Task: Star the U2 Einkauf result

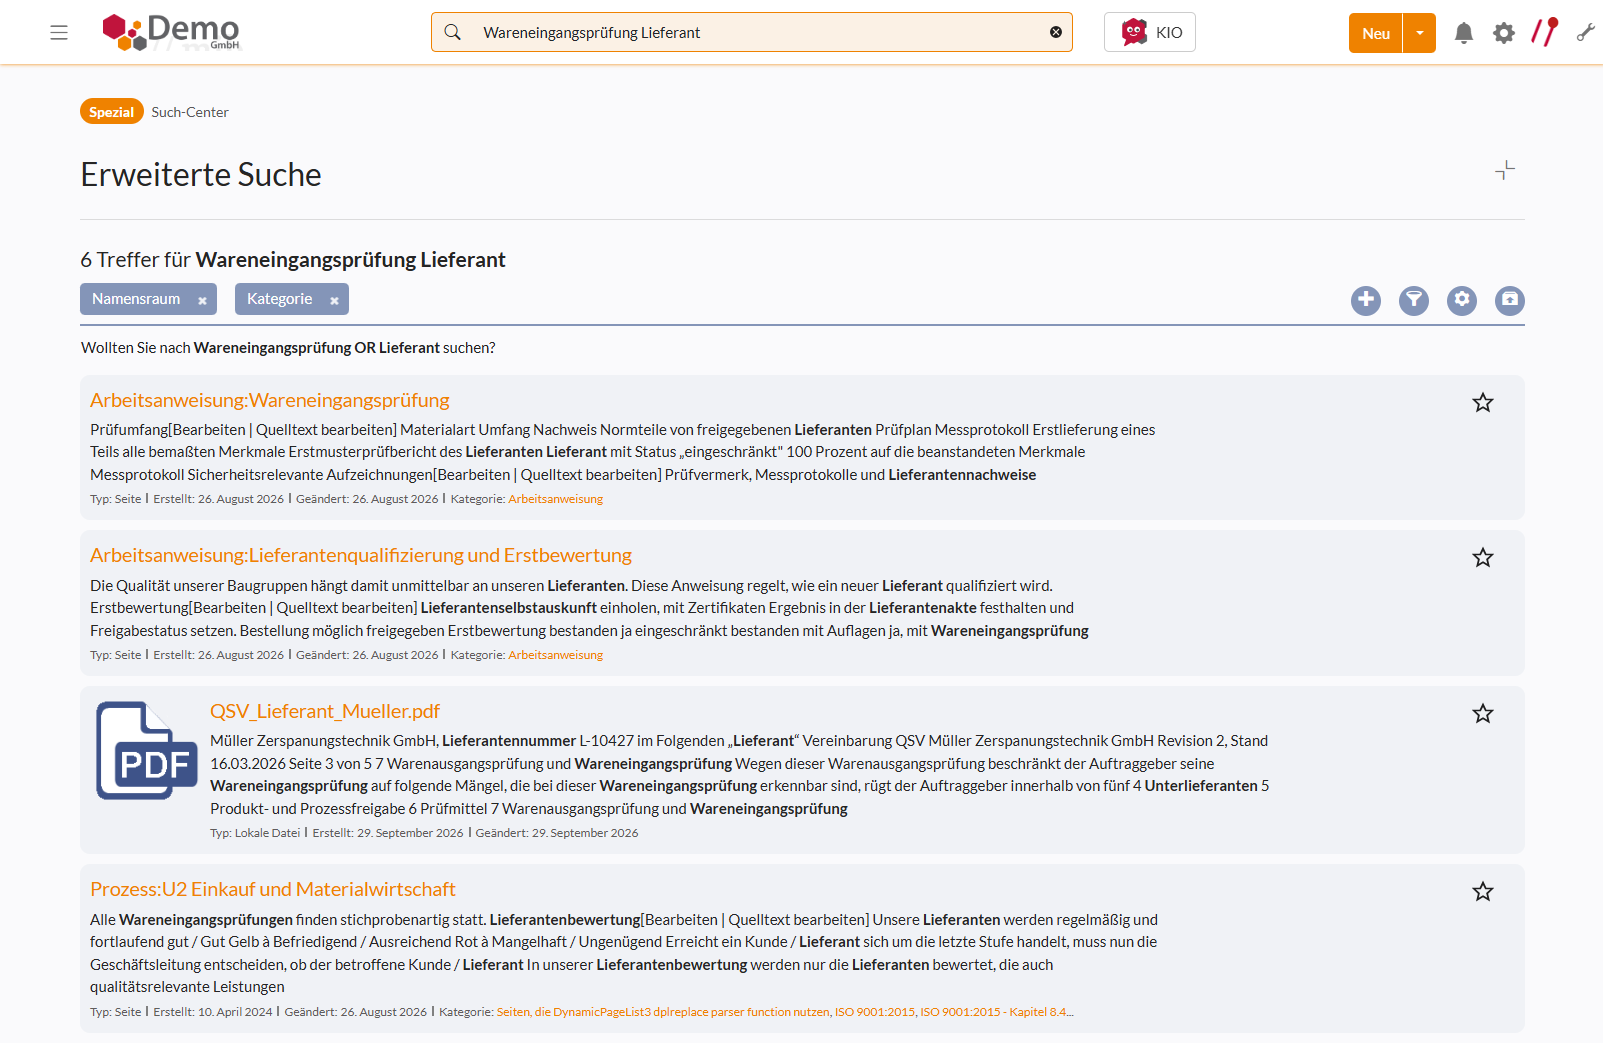Action: pos(1483,891)
